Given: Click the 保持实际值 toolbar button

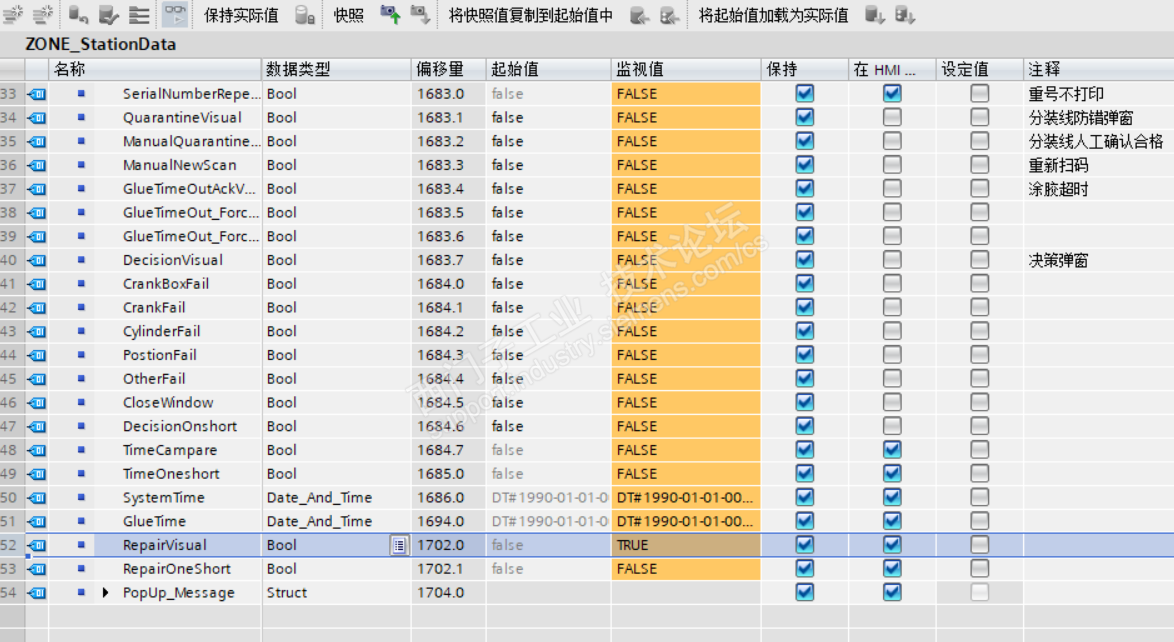Looking at the screenshot, I should (x=241, y=15).
